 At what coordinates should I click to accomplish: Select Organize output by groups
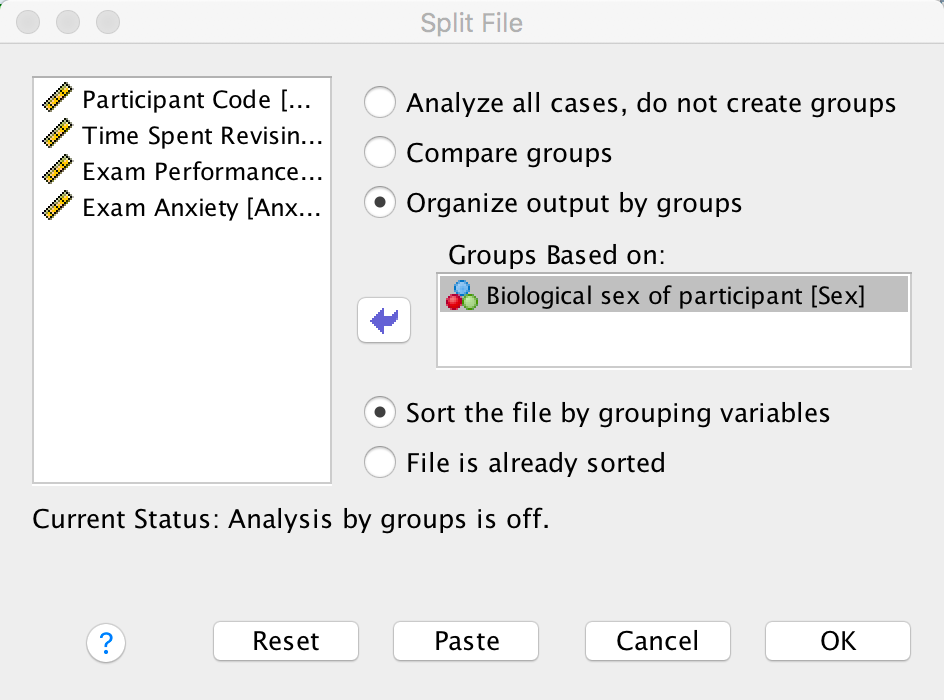click(x=380, y=203)
